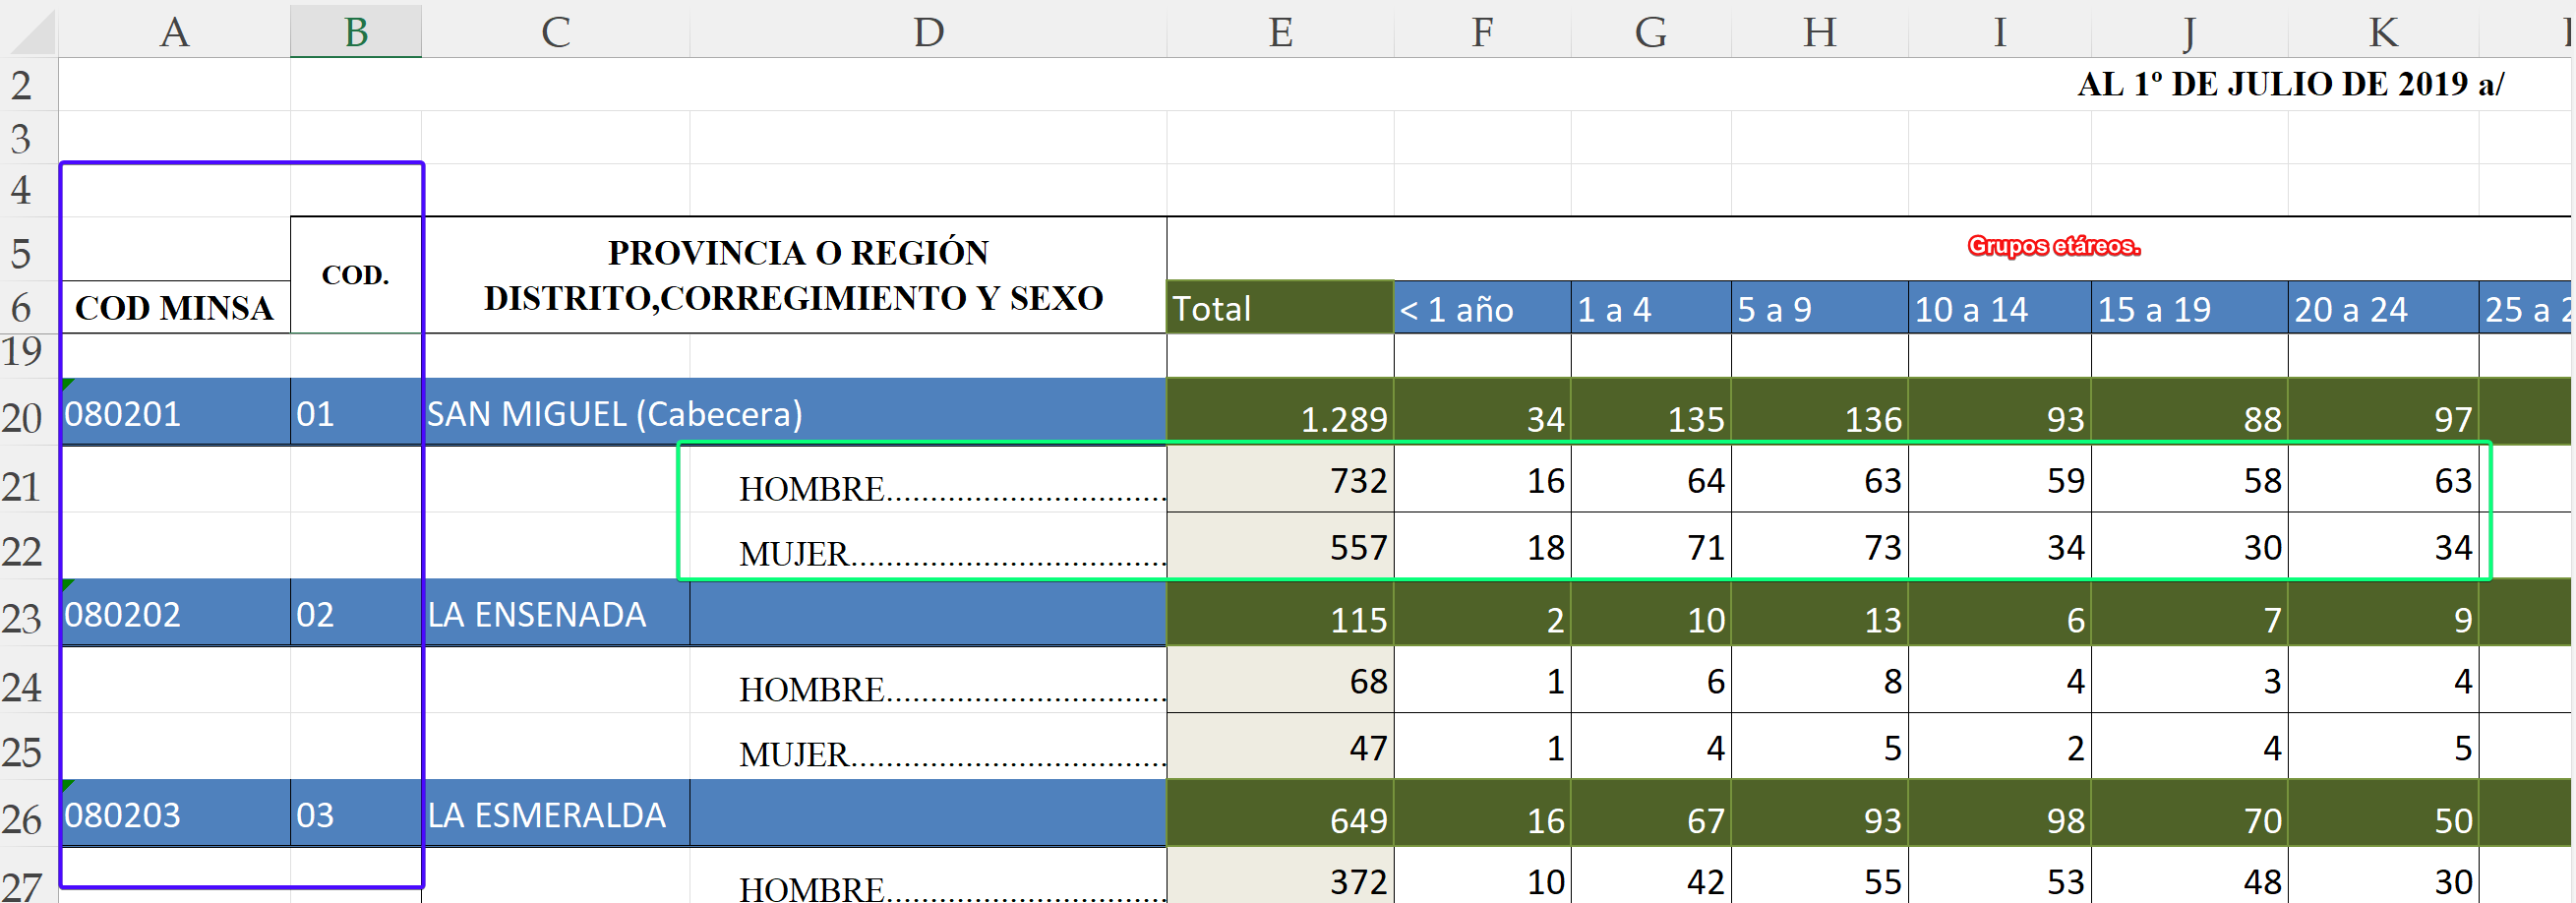Select column F header
The width and height of the screenshot is (2576, 903).
1482,32
